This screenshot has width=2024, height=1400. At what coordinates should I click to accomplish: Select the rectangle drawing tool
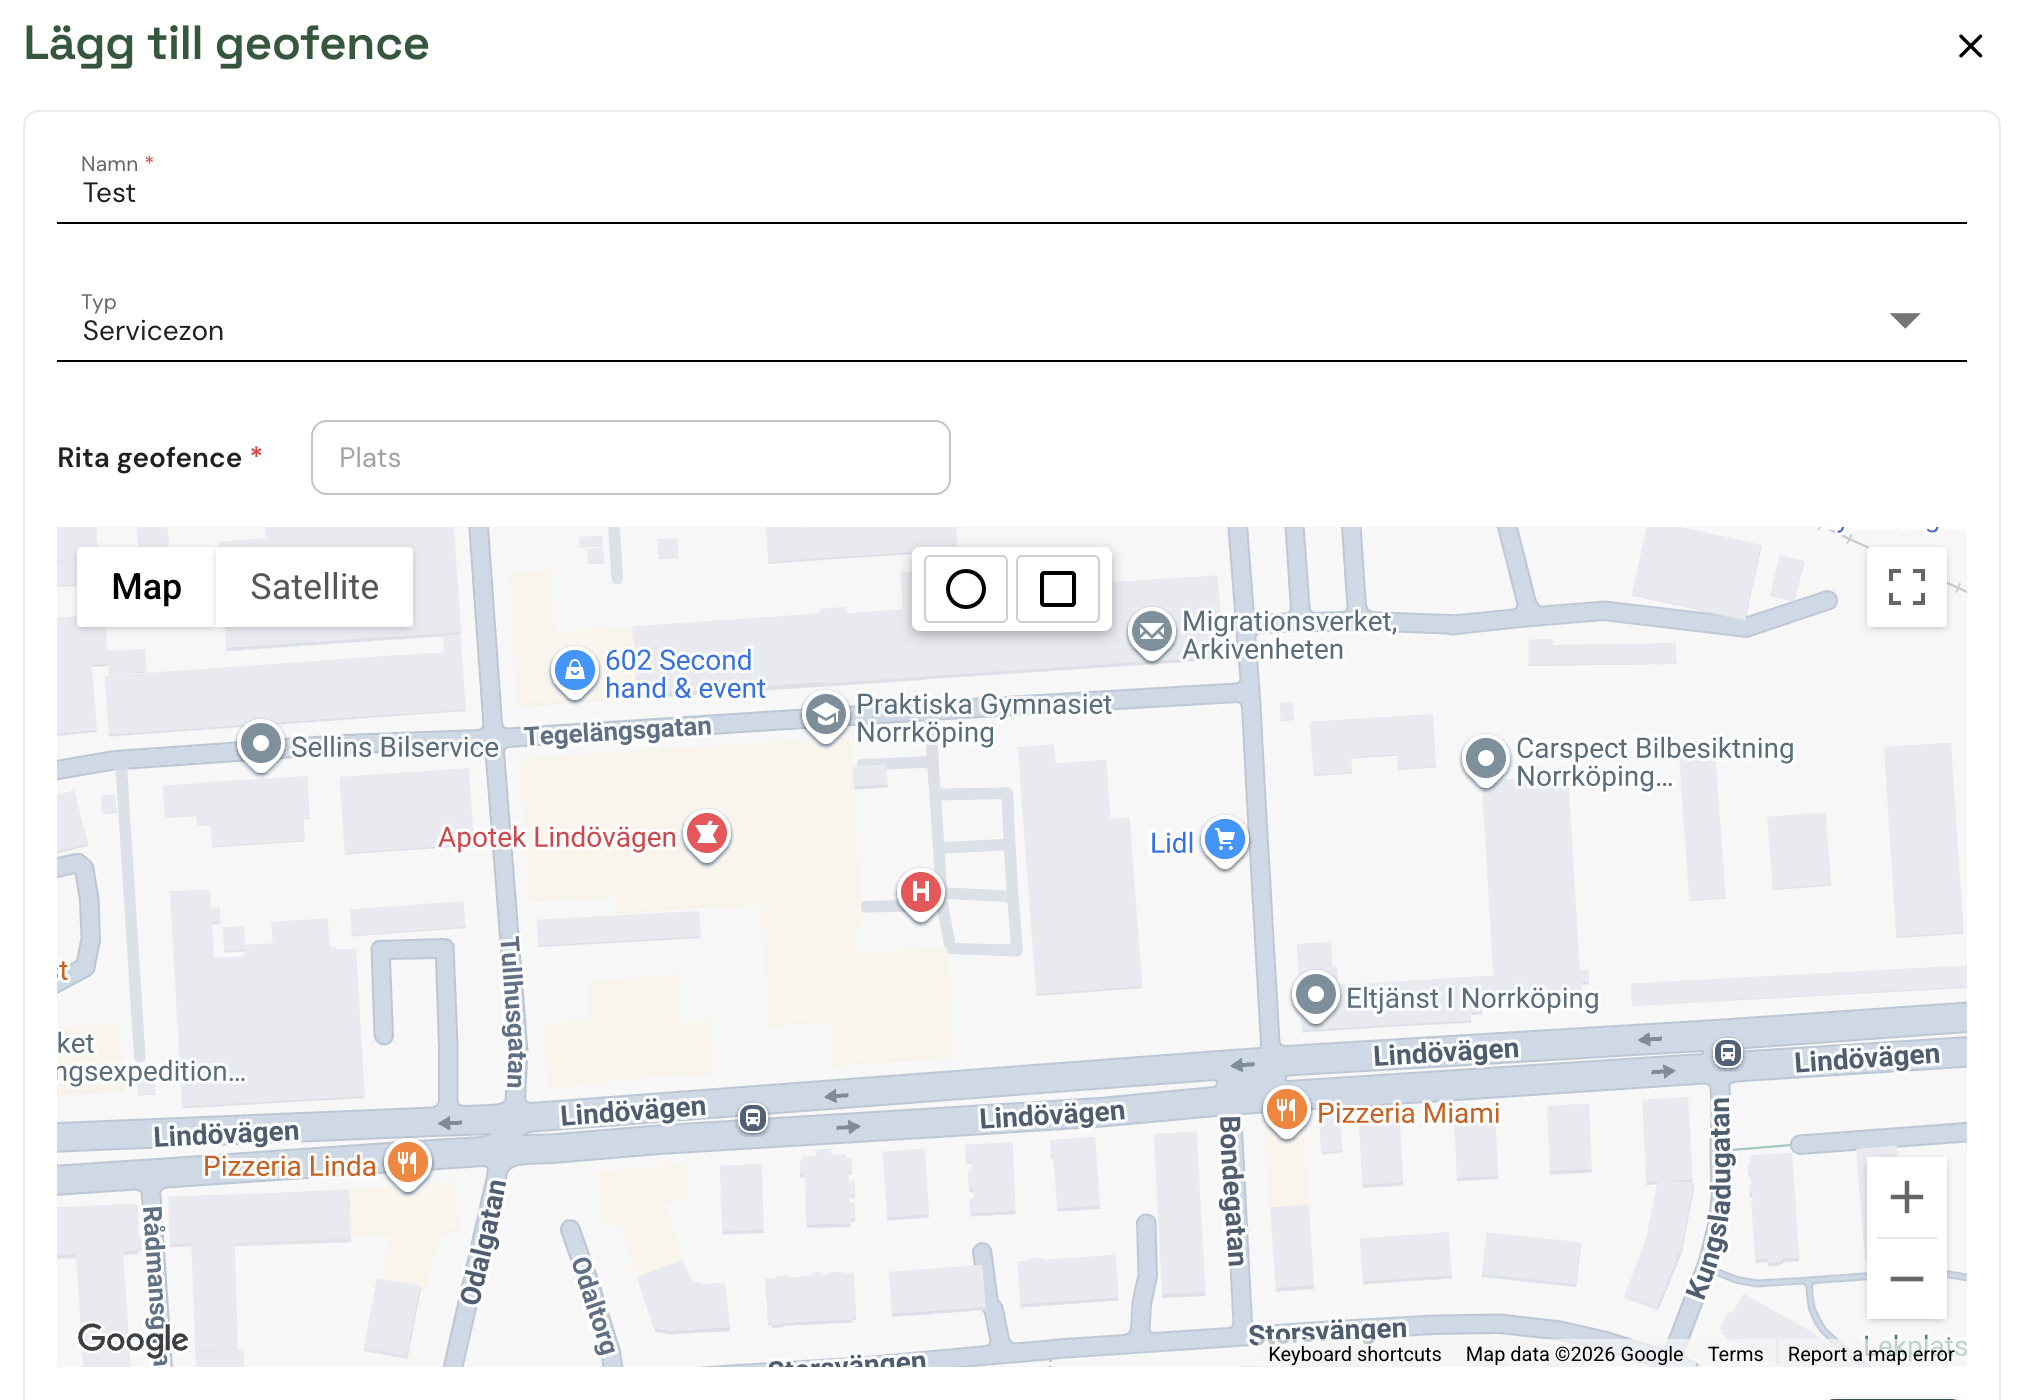point(1058,589)
